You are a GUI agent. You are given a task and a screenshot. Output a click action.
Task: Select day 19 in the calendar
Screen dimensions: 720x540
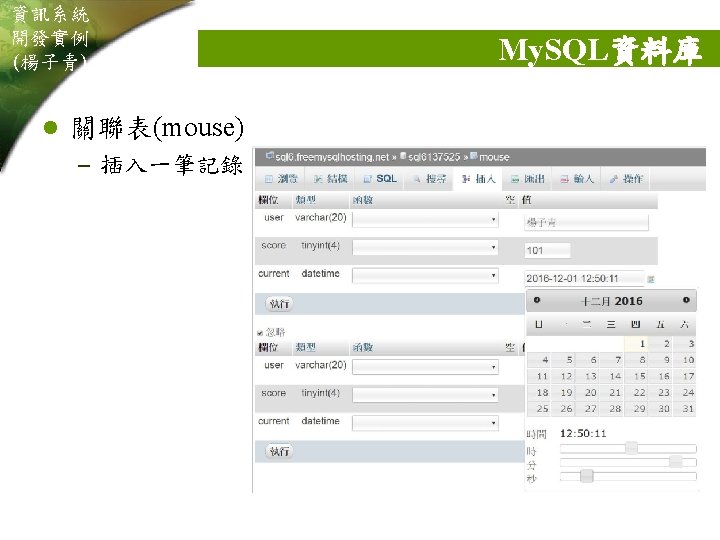(563, 393)
